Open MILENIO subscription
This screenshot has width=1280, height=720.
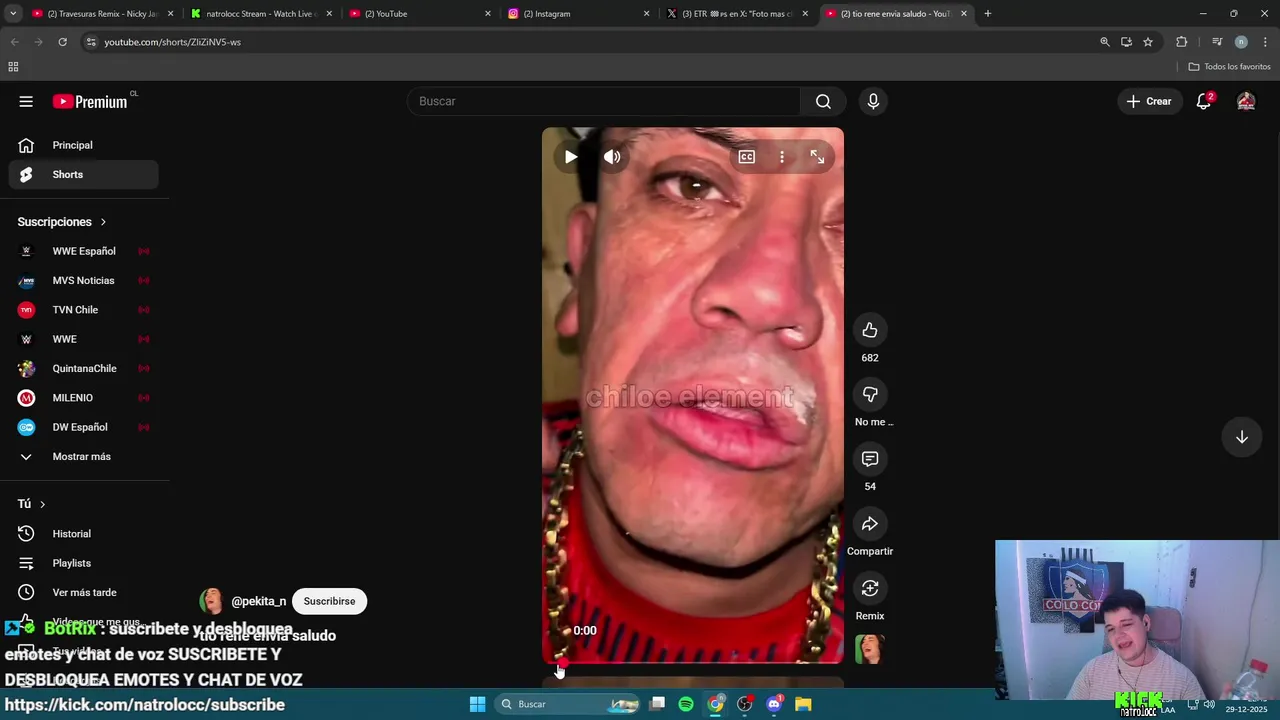(84, 398)
